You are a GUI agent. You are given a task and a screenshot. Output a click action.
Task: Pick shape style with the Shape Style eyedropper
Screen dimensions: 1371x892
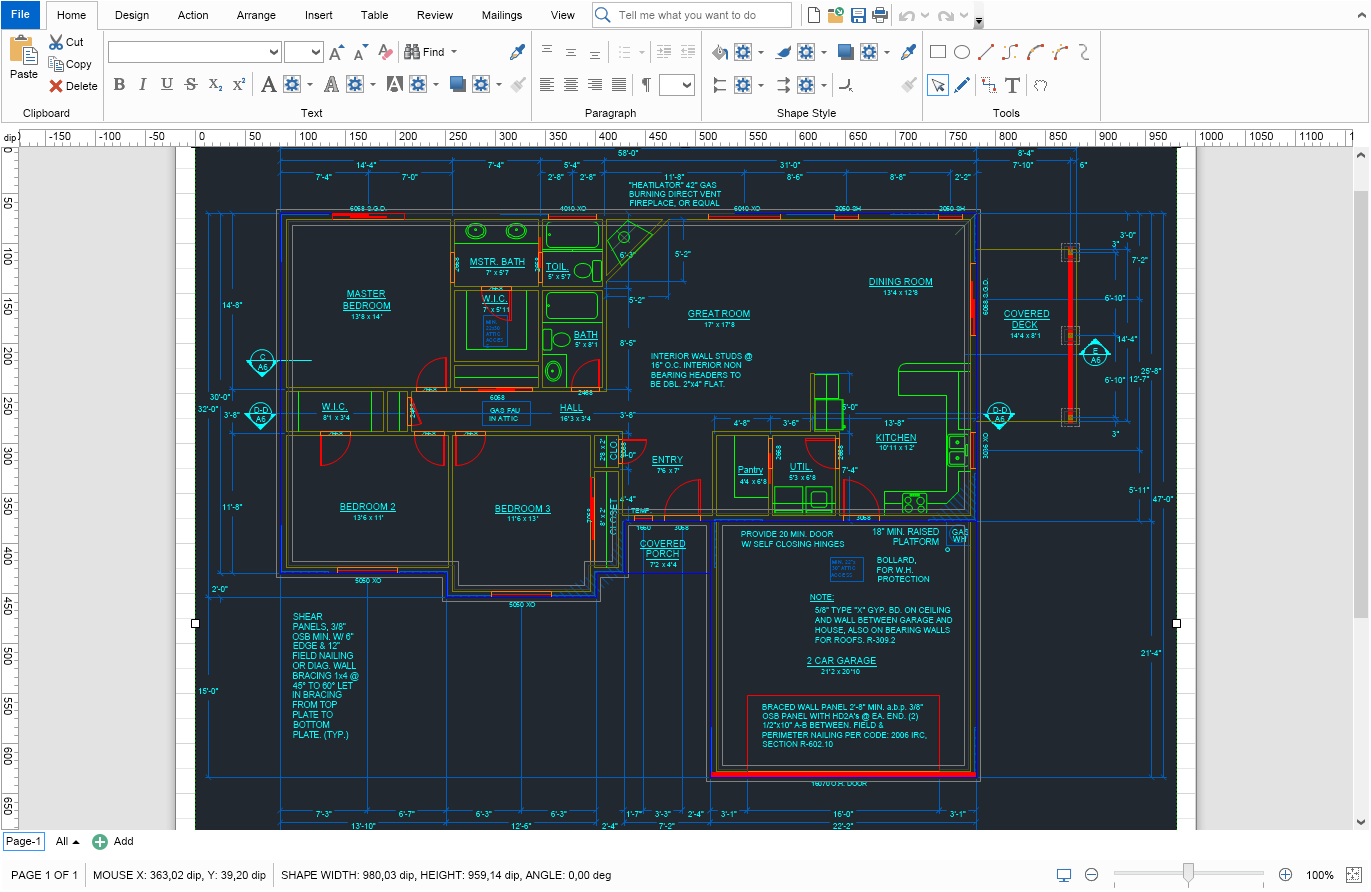[908, 52]
